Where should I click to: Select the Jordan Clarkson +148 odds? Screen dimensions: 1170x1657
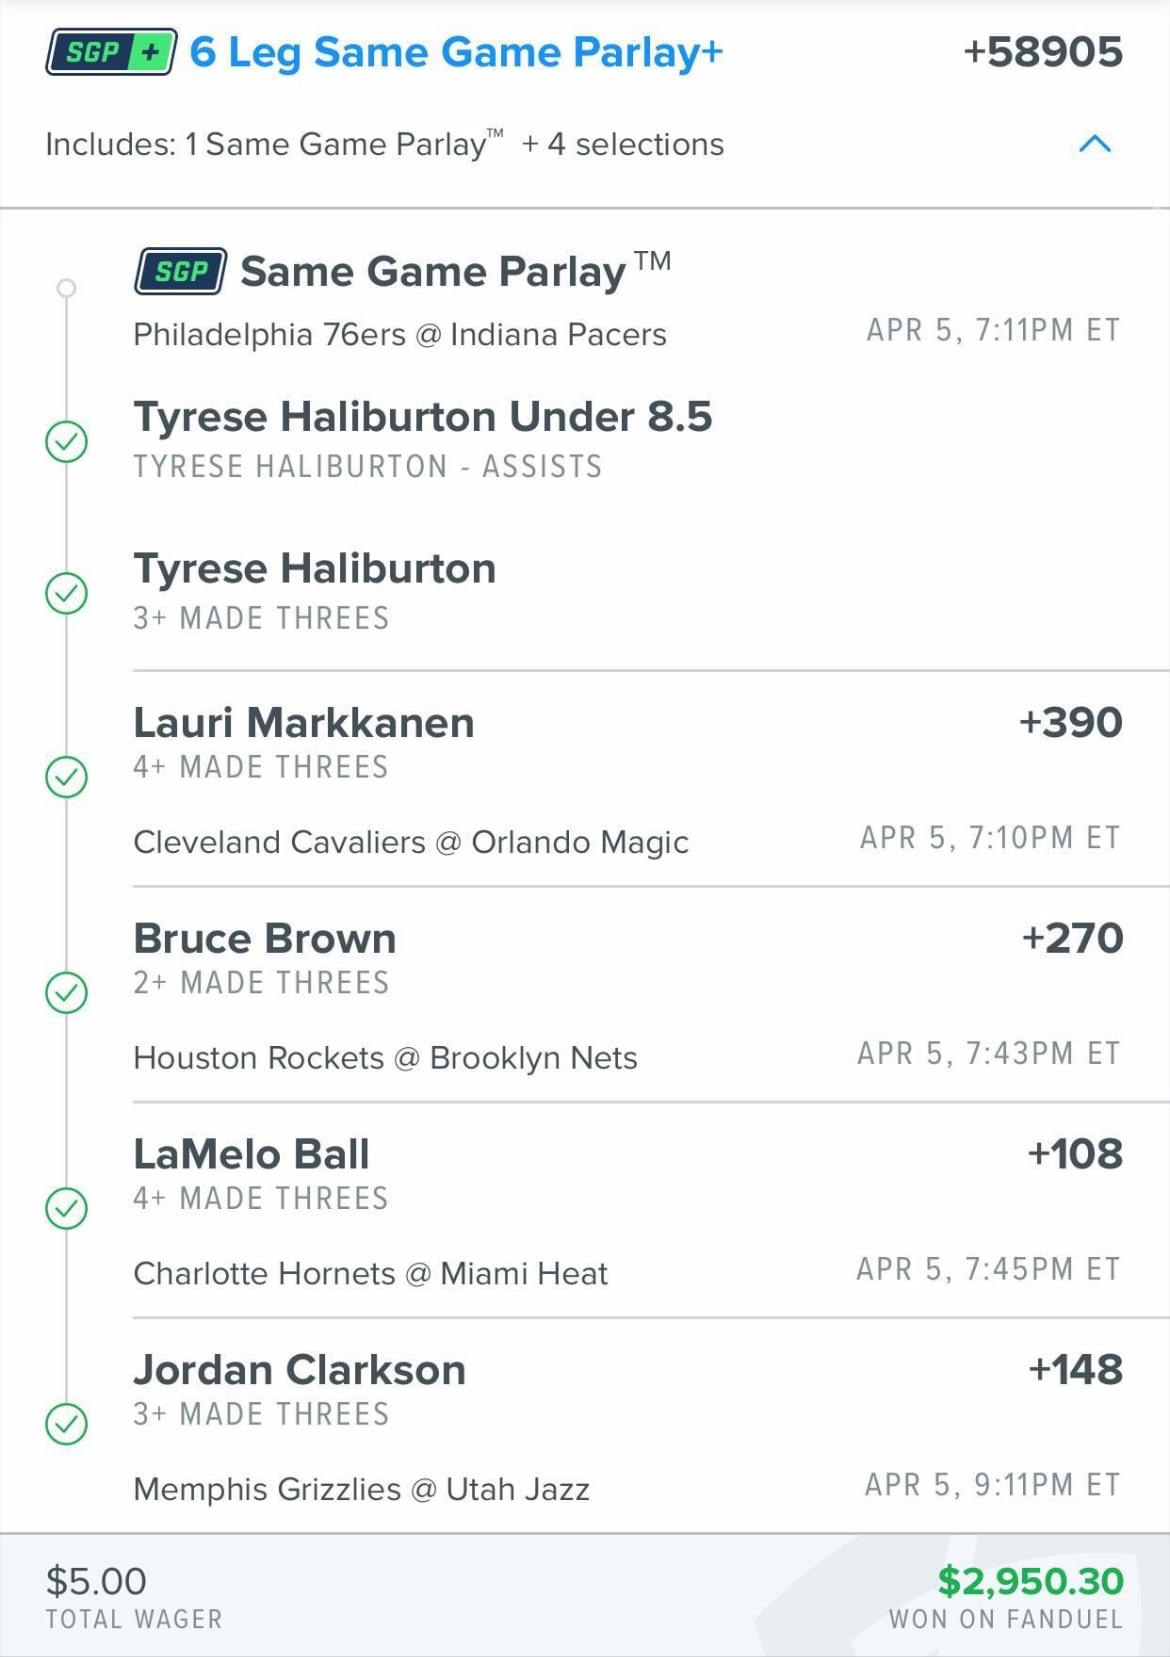point(1076,1369)
